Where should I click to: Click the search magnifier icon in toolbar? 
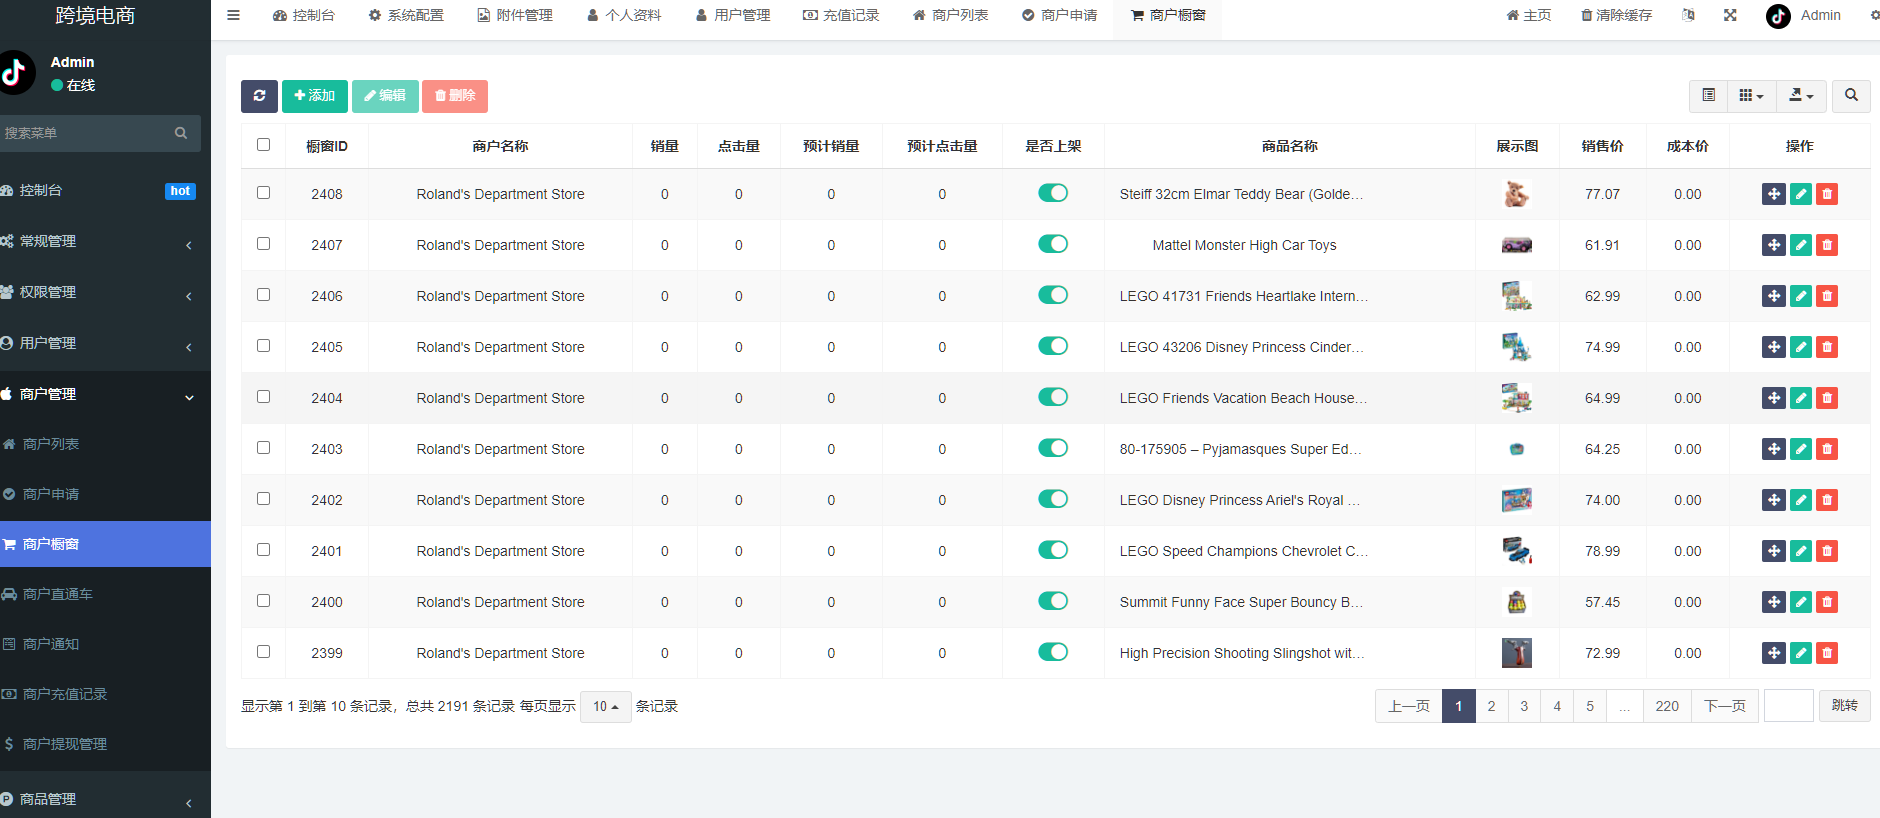1851,95
